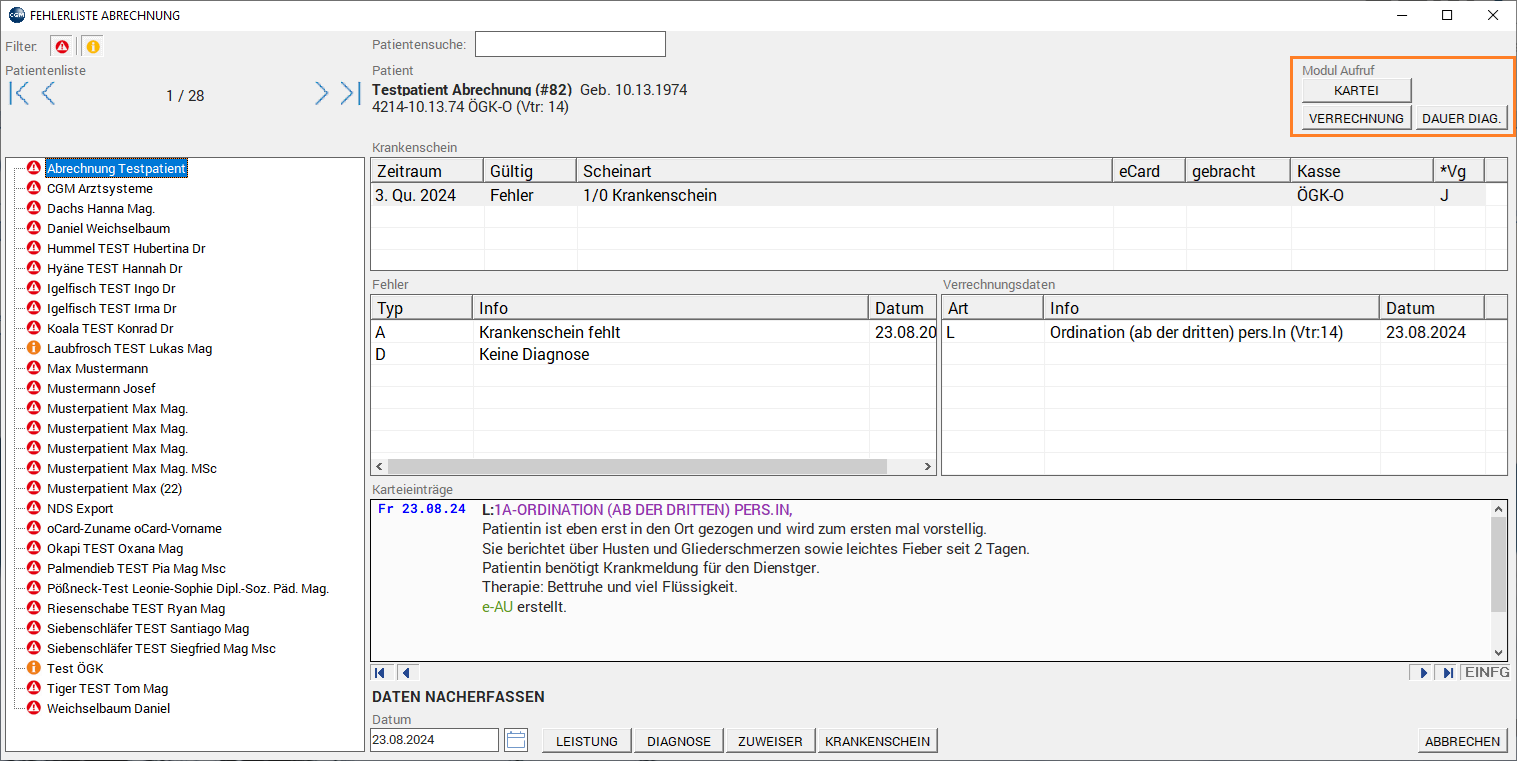Click left arrow of Fehler table scrollbar
Screen dimensions: 1517x761
click(379, 467)
